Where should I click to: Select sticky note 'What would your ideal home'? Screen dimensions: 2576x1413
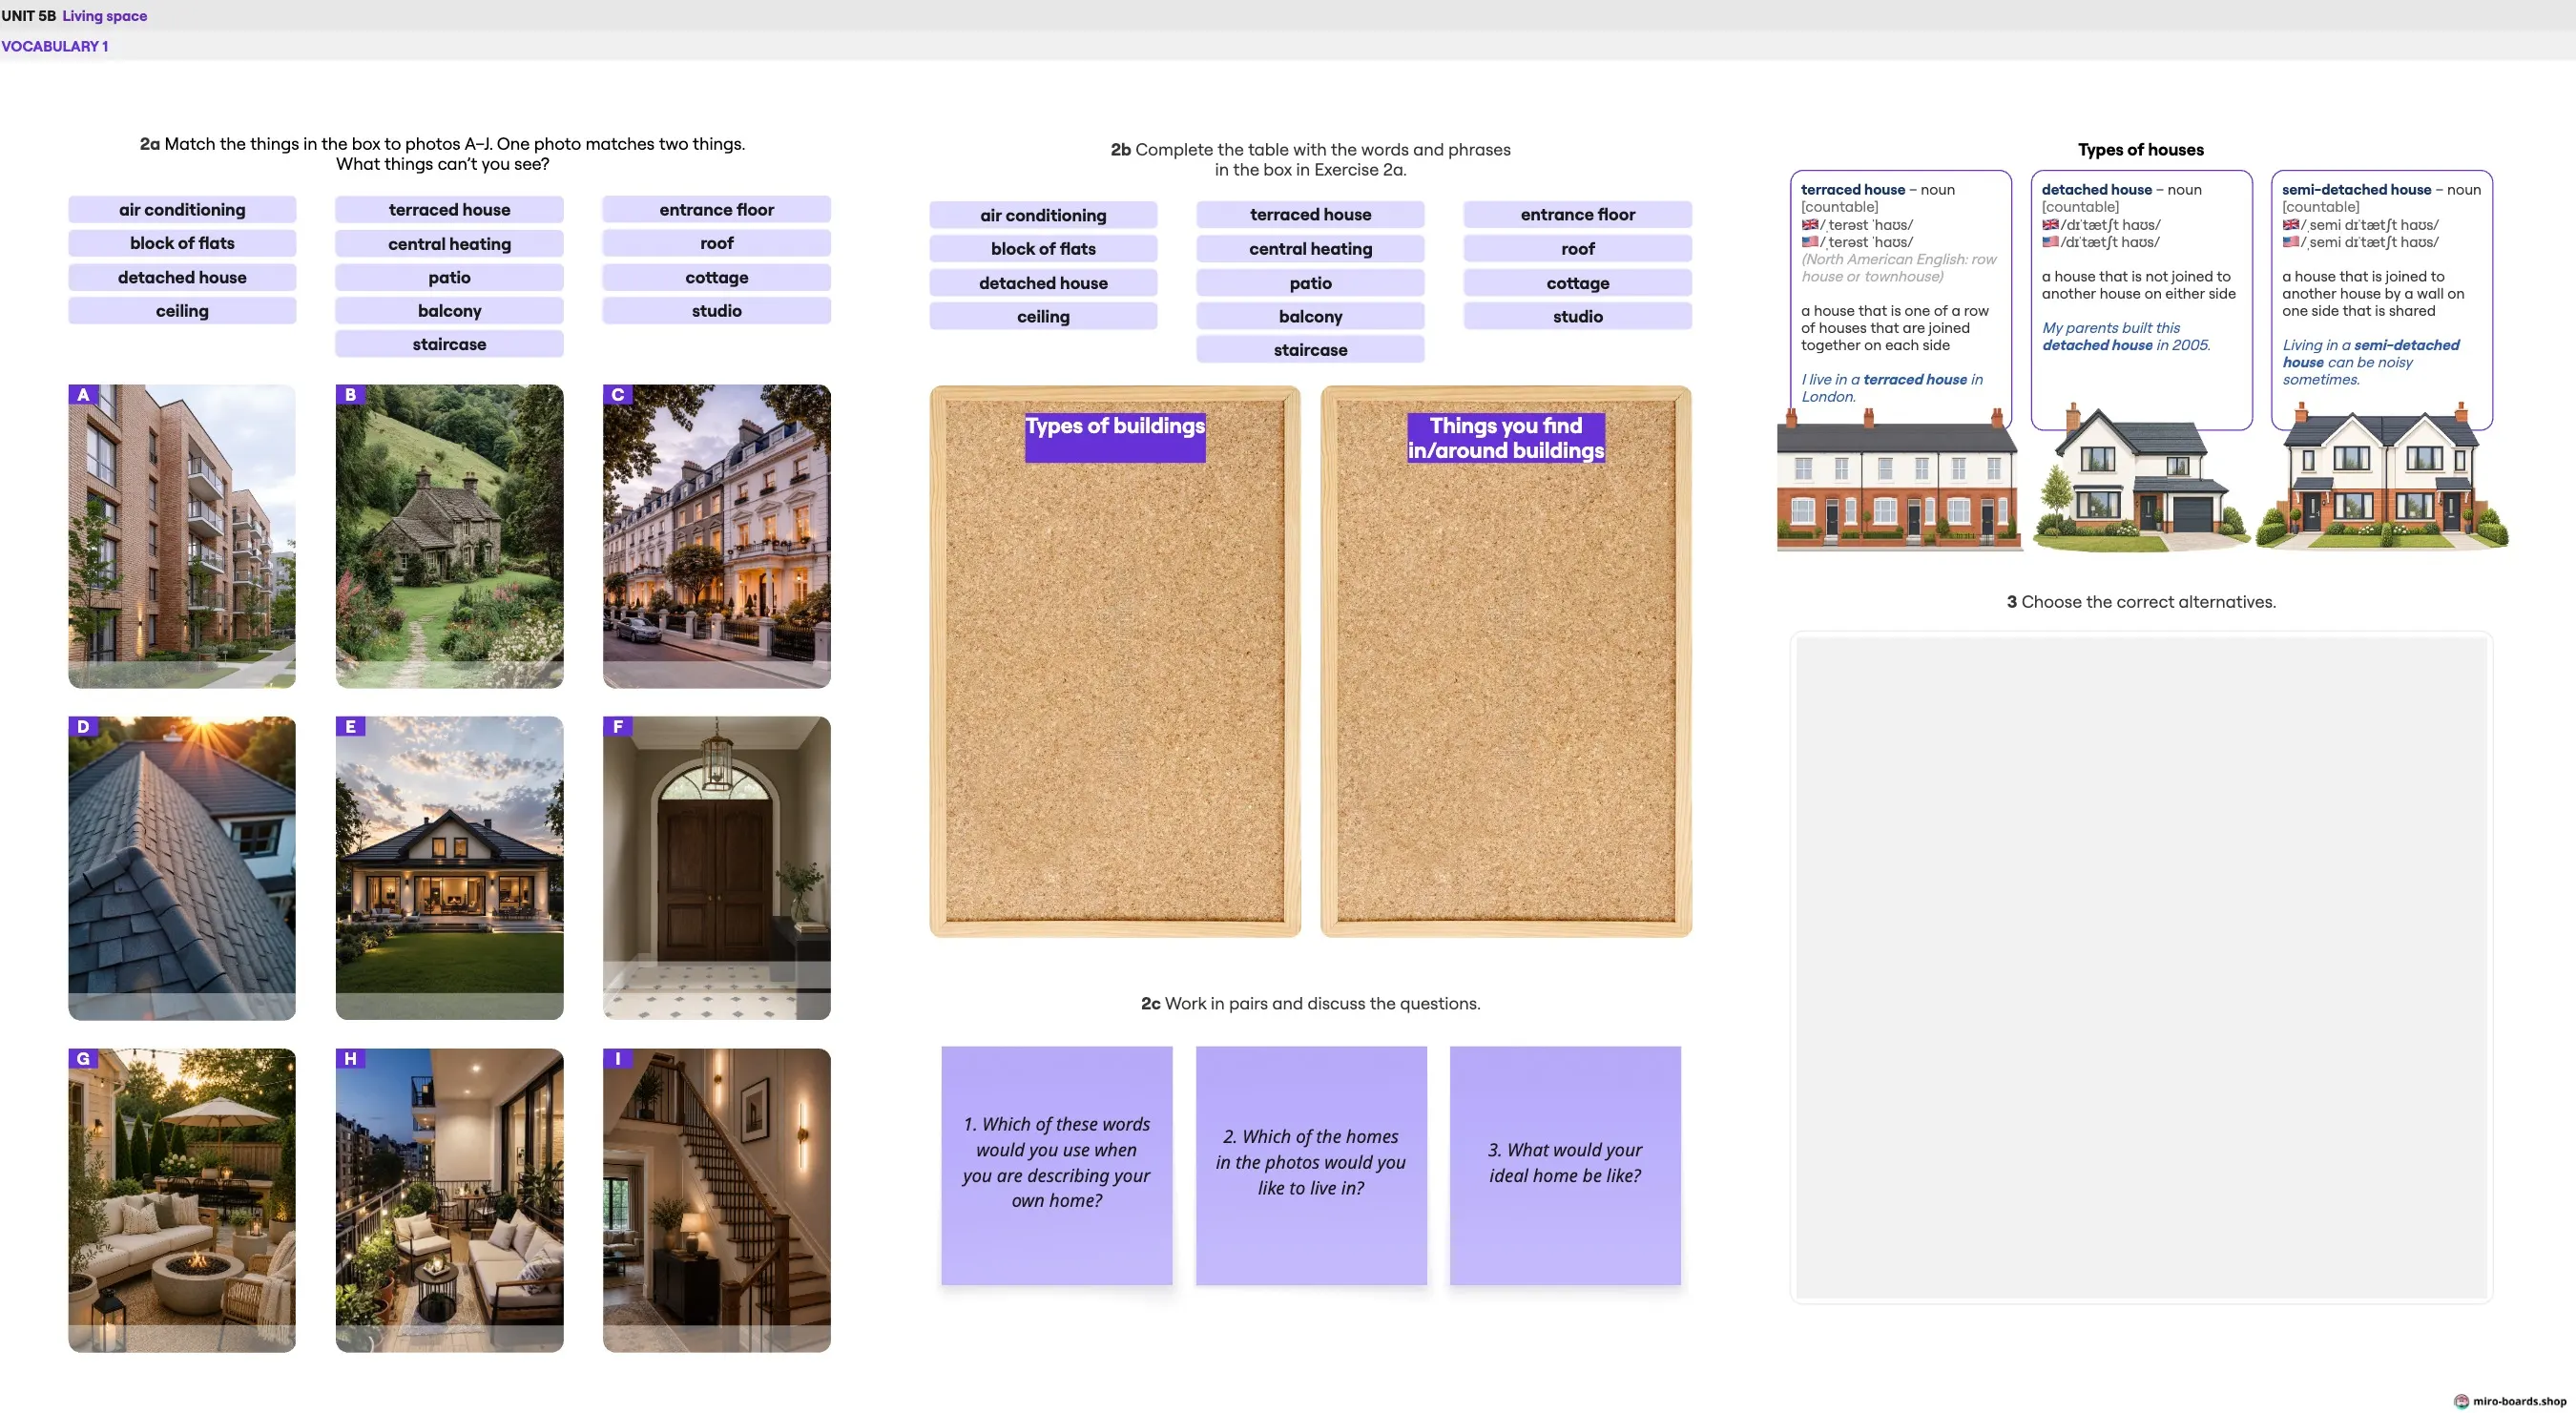[x=1565, y=1165]
